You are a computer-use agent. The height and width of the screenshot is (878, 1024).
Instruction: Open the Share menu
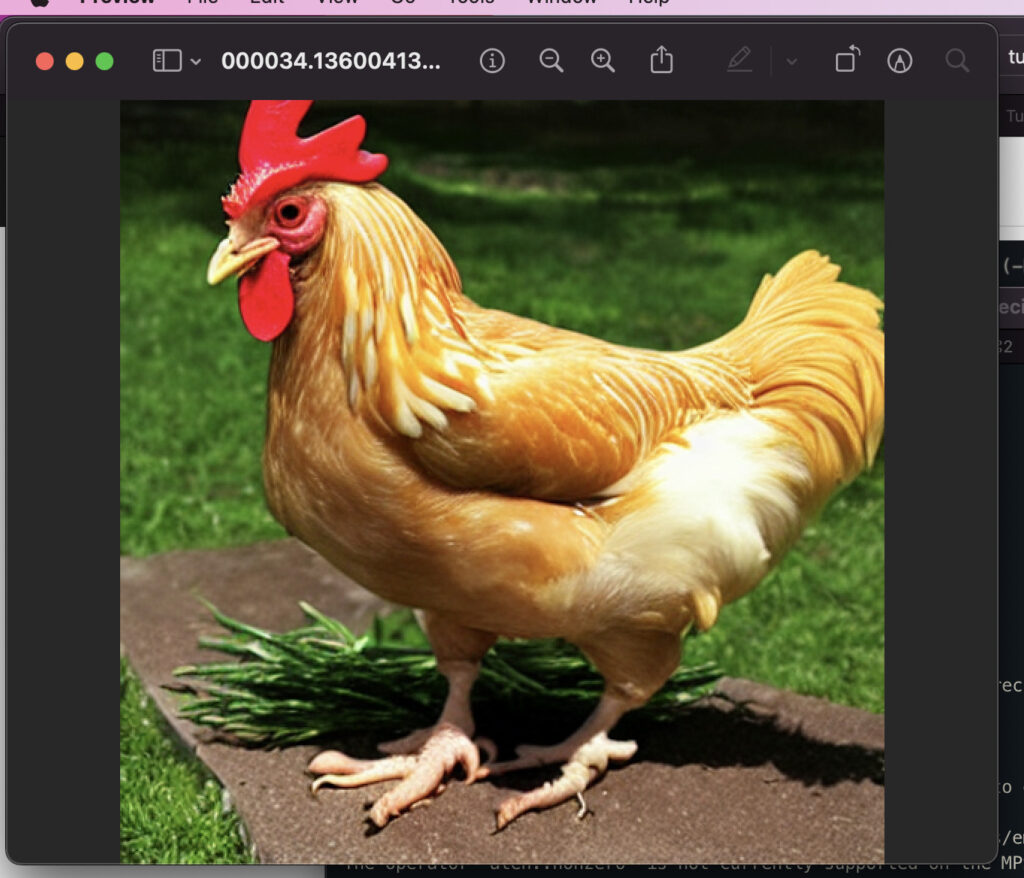[x=661, y=61]
